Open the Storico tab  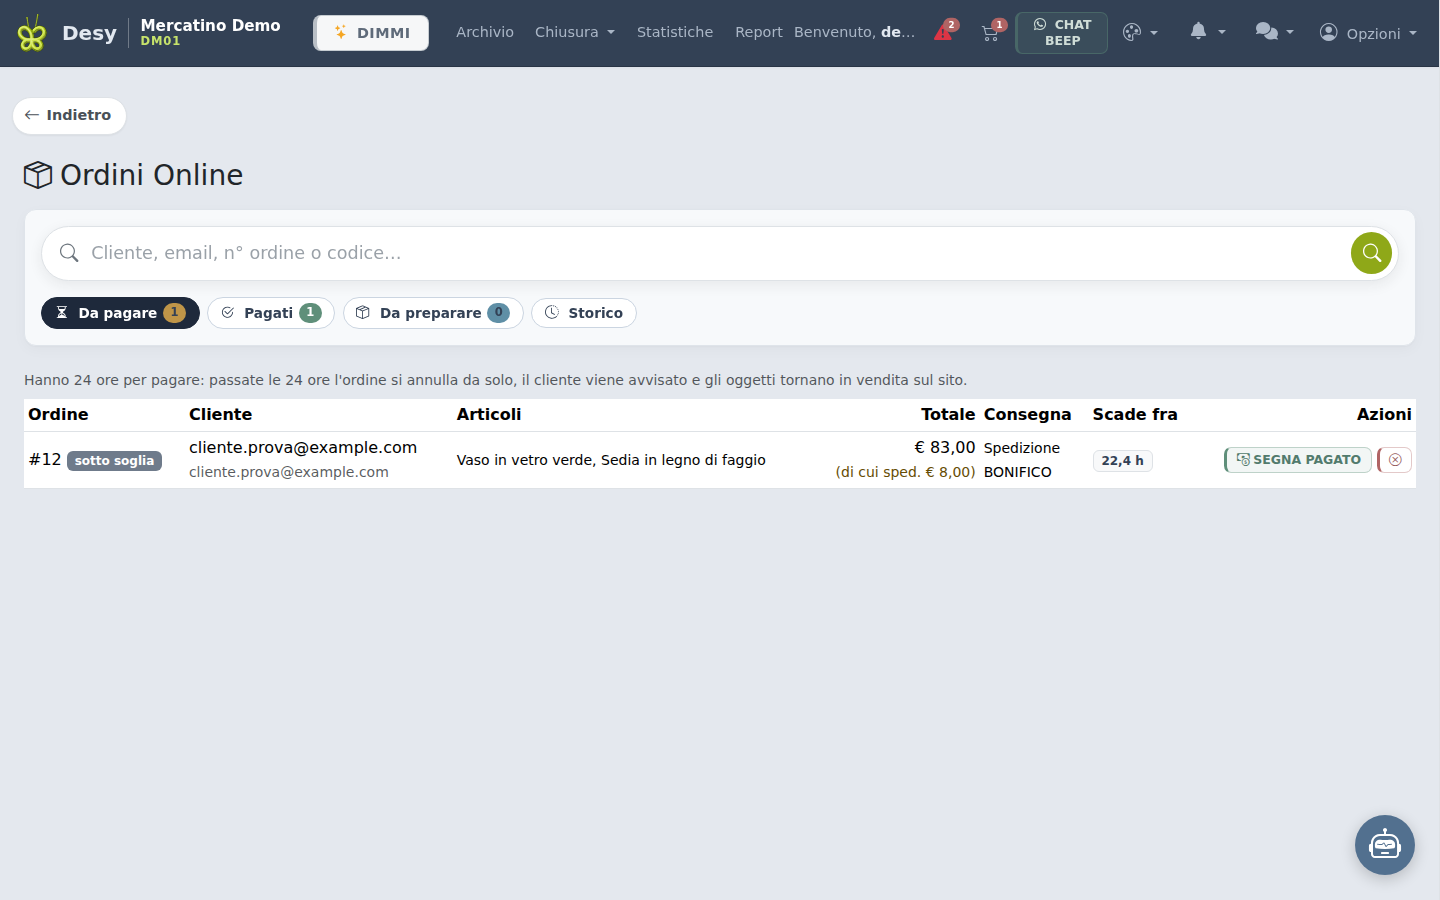coord(584,313)
